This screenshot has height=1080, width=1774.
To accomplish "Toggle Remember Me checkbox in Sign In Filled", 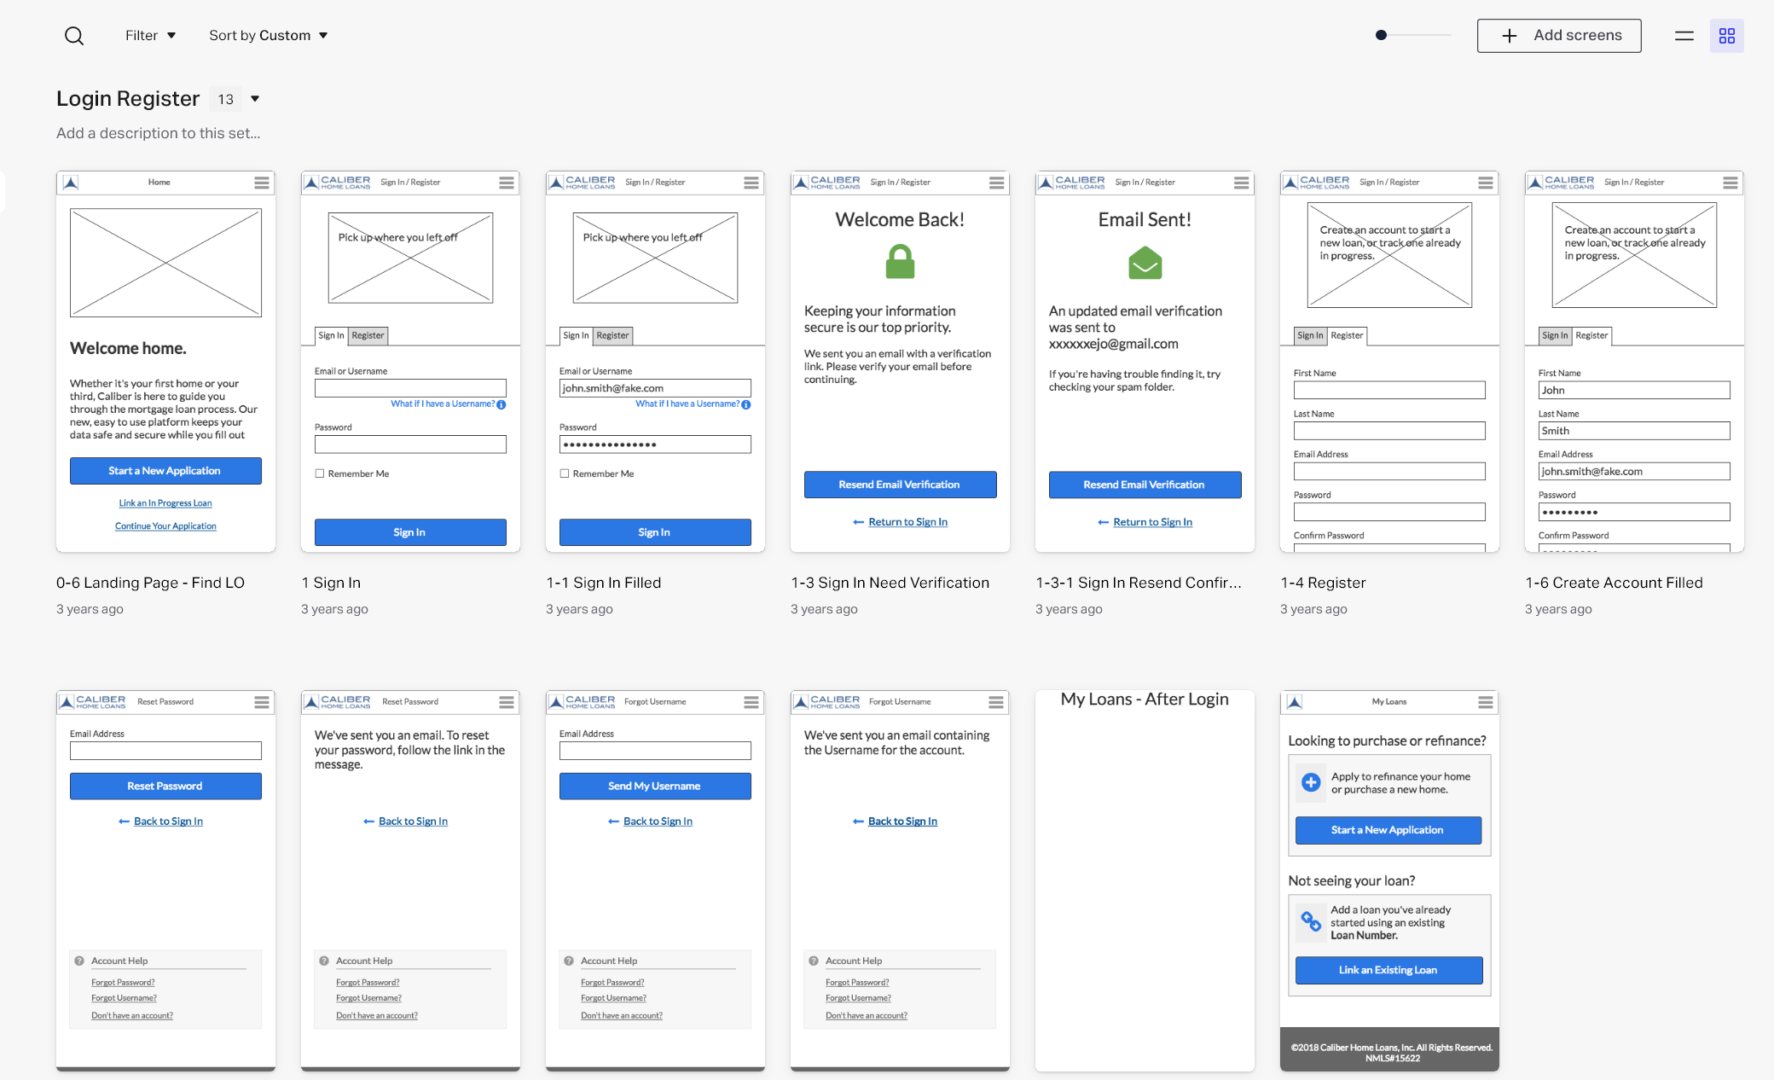I will [565, 474].
